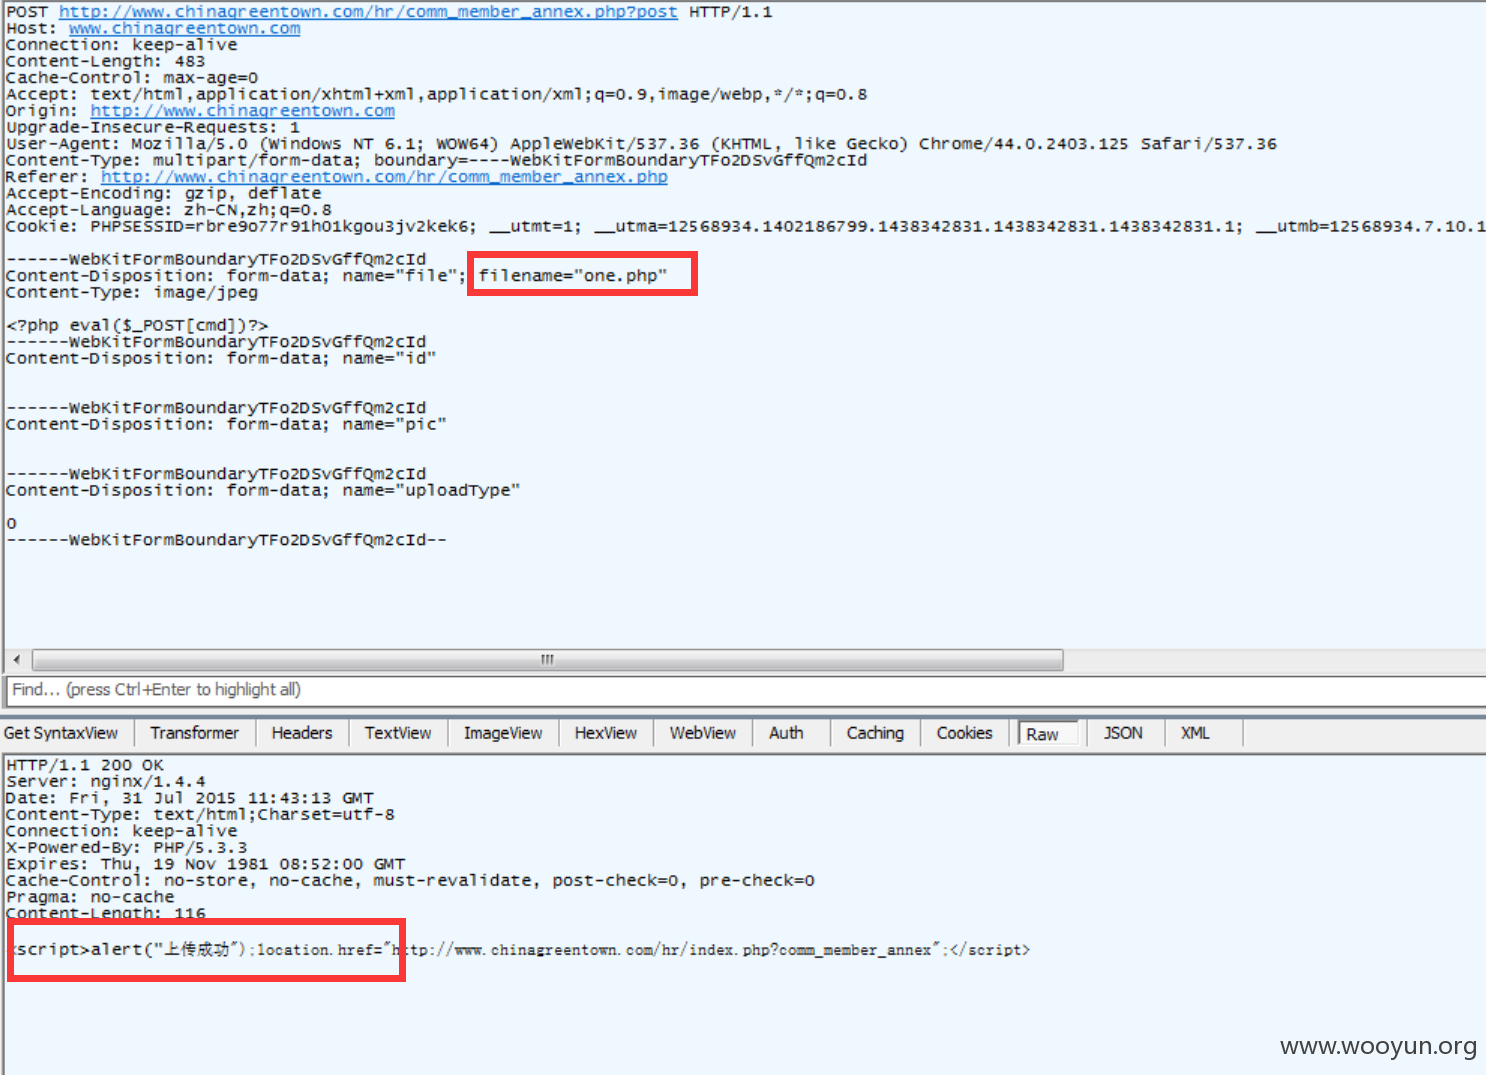
Task: Click the POST request URL link
Action: pyautogui.click(x=368, y=12)
